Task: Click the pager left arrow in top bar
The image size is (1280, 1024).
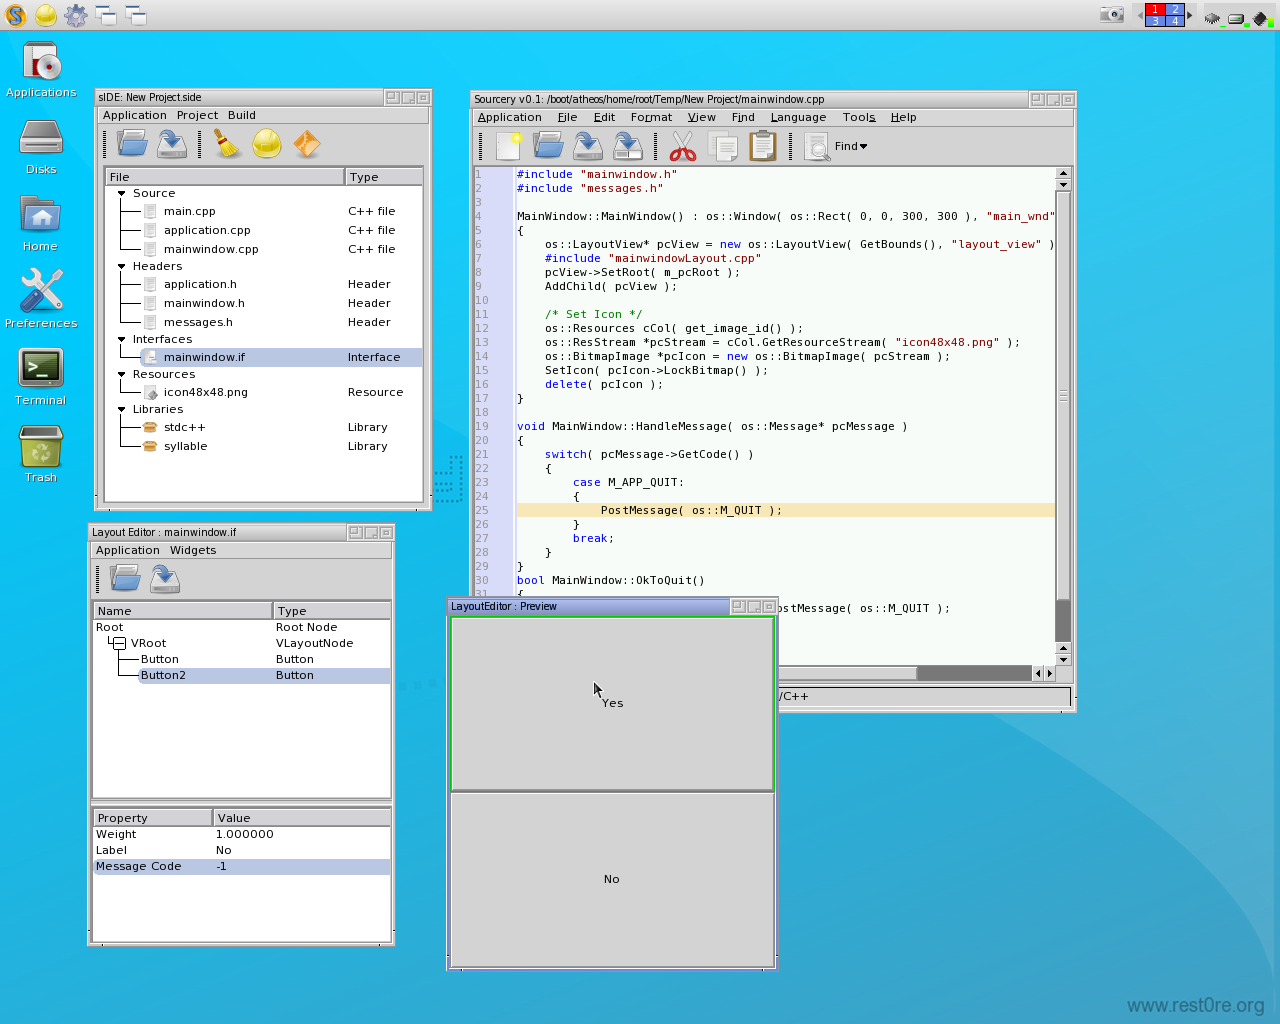Action: point(1140,15)
